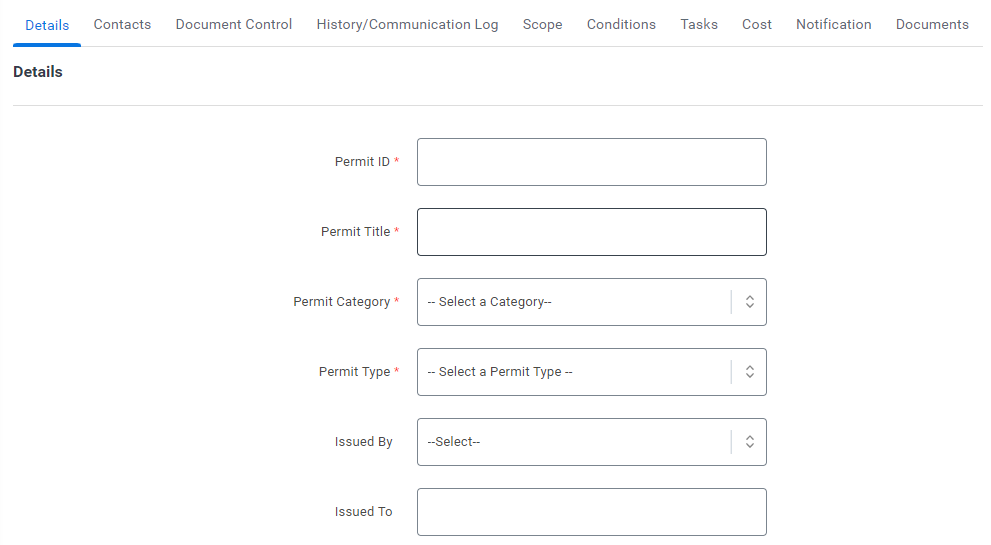Open the Permit Category dropdown
Viewport: 991px width, 545px height.
(x=592, y=302)
